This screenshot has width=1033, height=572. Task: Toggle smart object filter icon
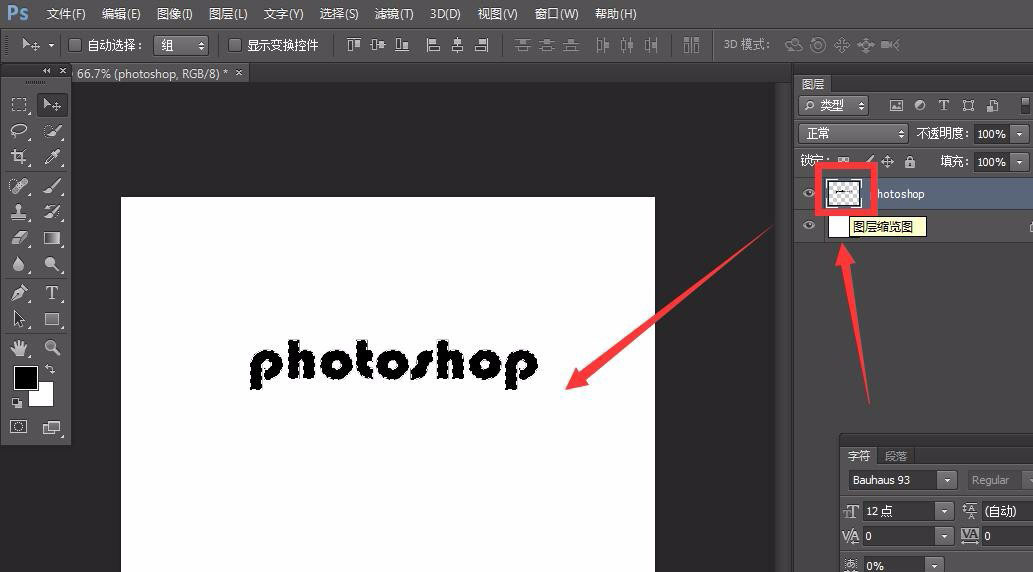993,105
